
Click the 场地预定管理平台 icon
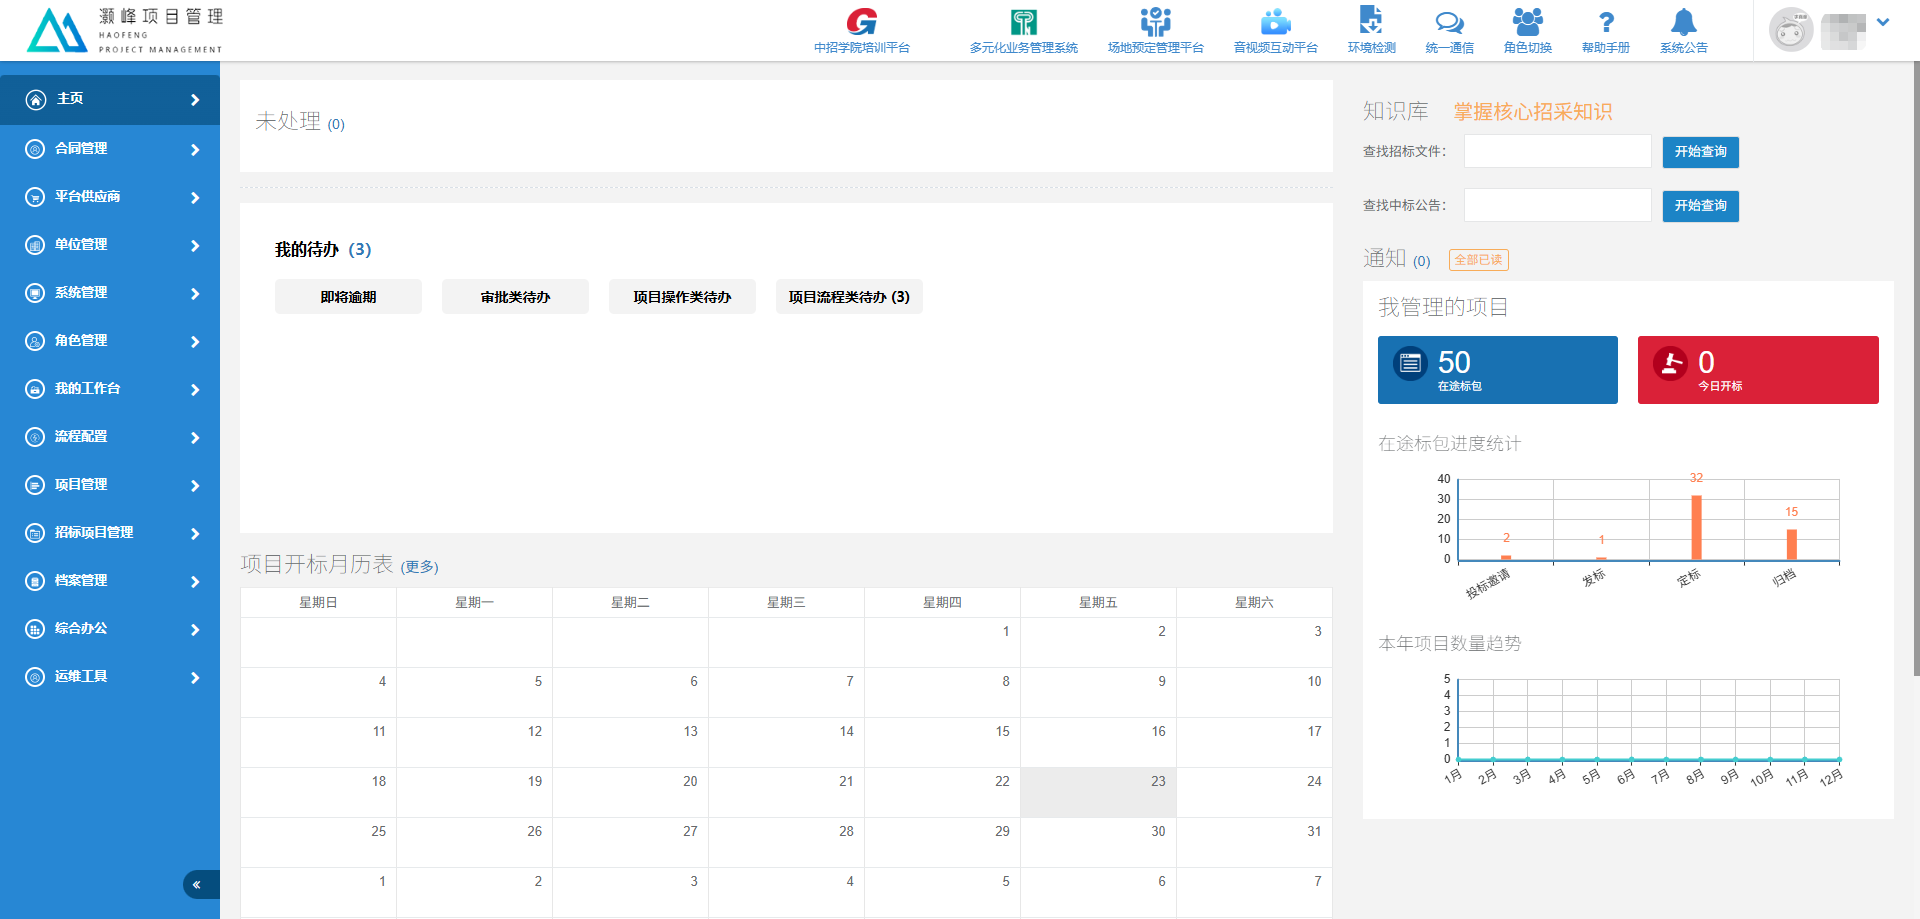(1155, 22)
